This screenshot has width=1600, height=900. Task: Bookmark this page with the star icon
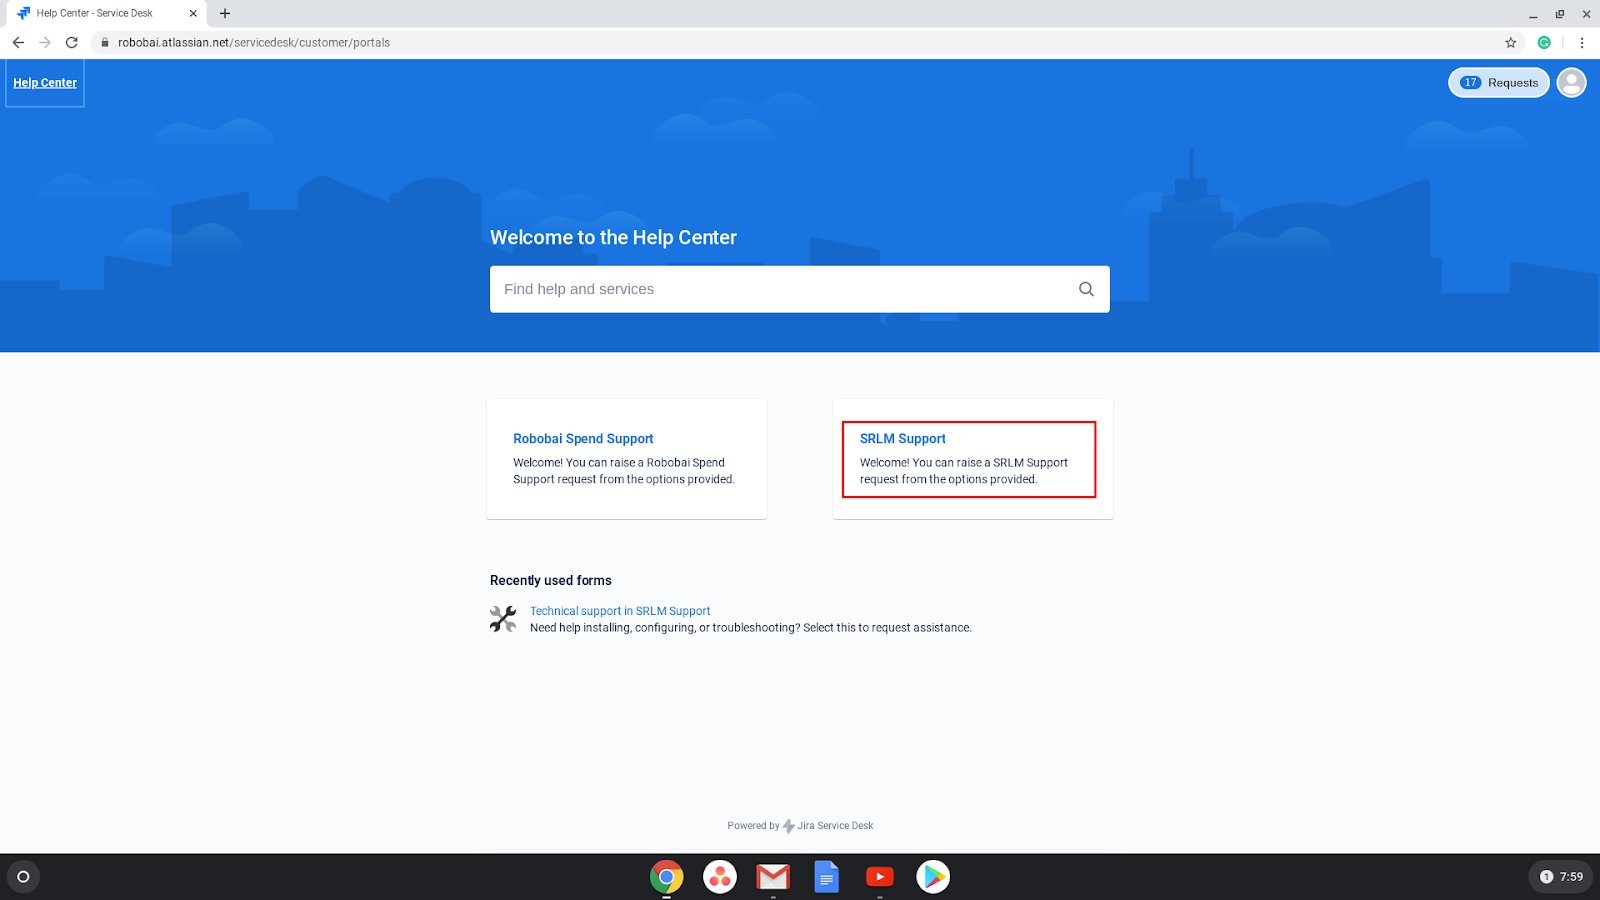pyautogui.click(x=1511, y=42)
